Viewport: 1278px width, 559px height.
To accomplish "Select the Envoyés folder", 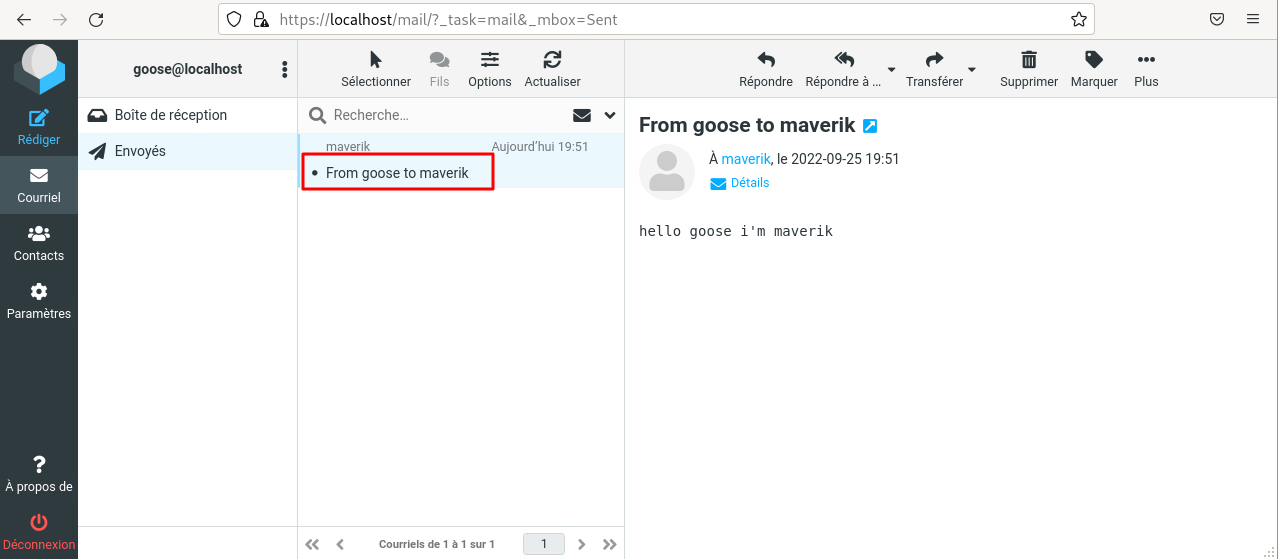I will tap(140, 151).
